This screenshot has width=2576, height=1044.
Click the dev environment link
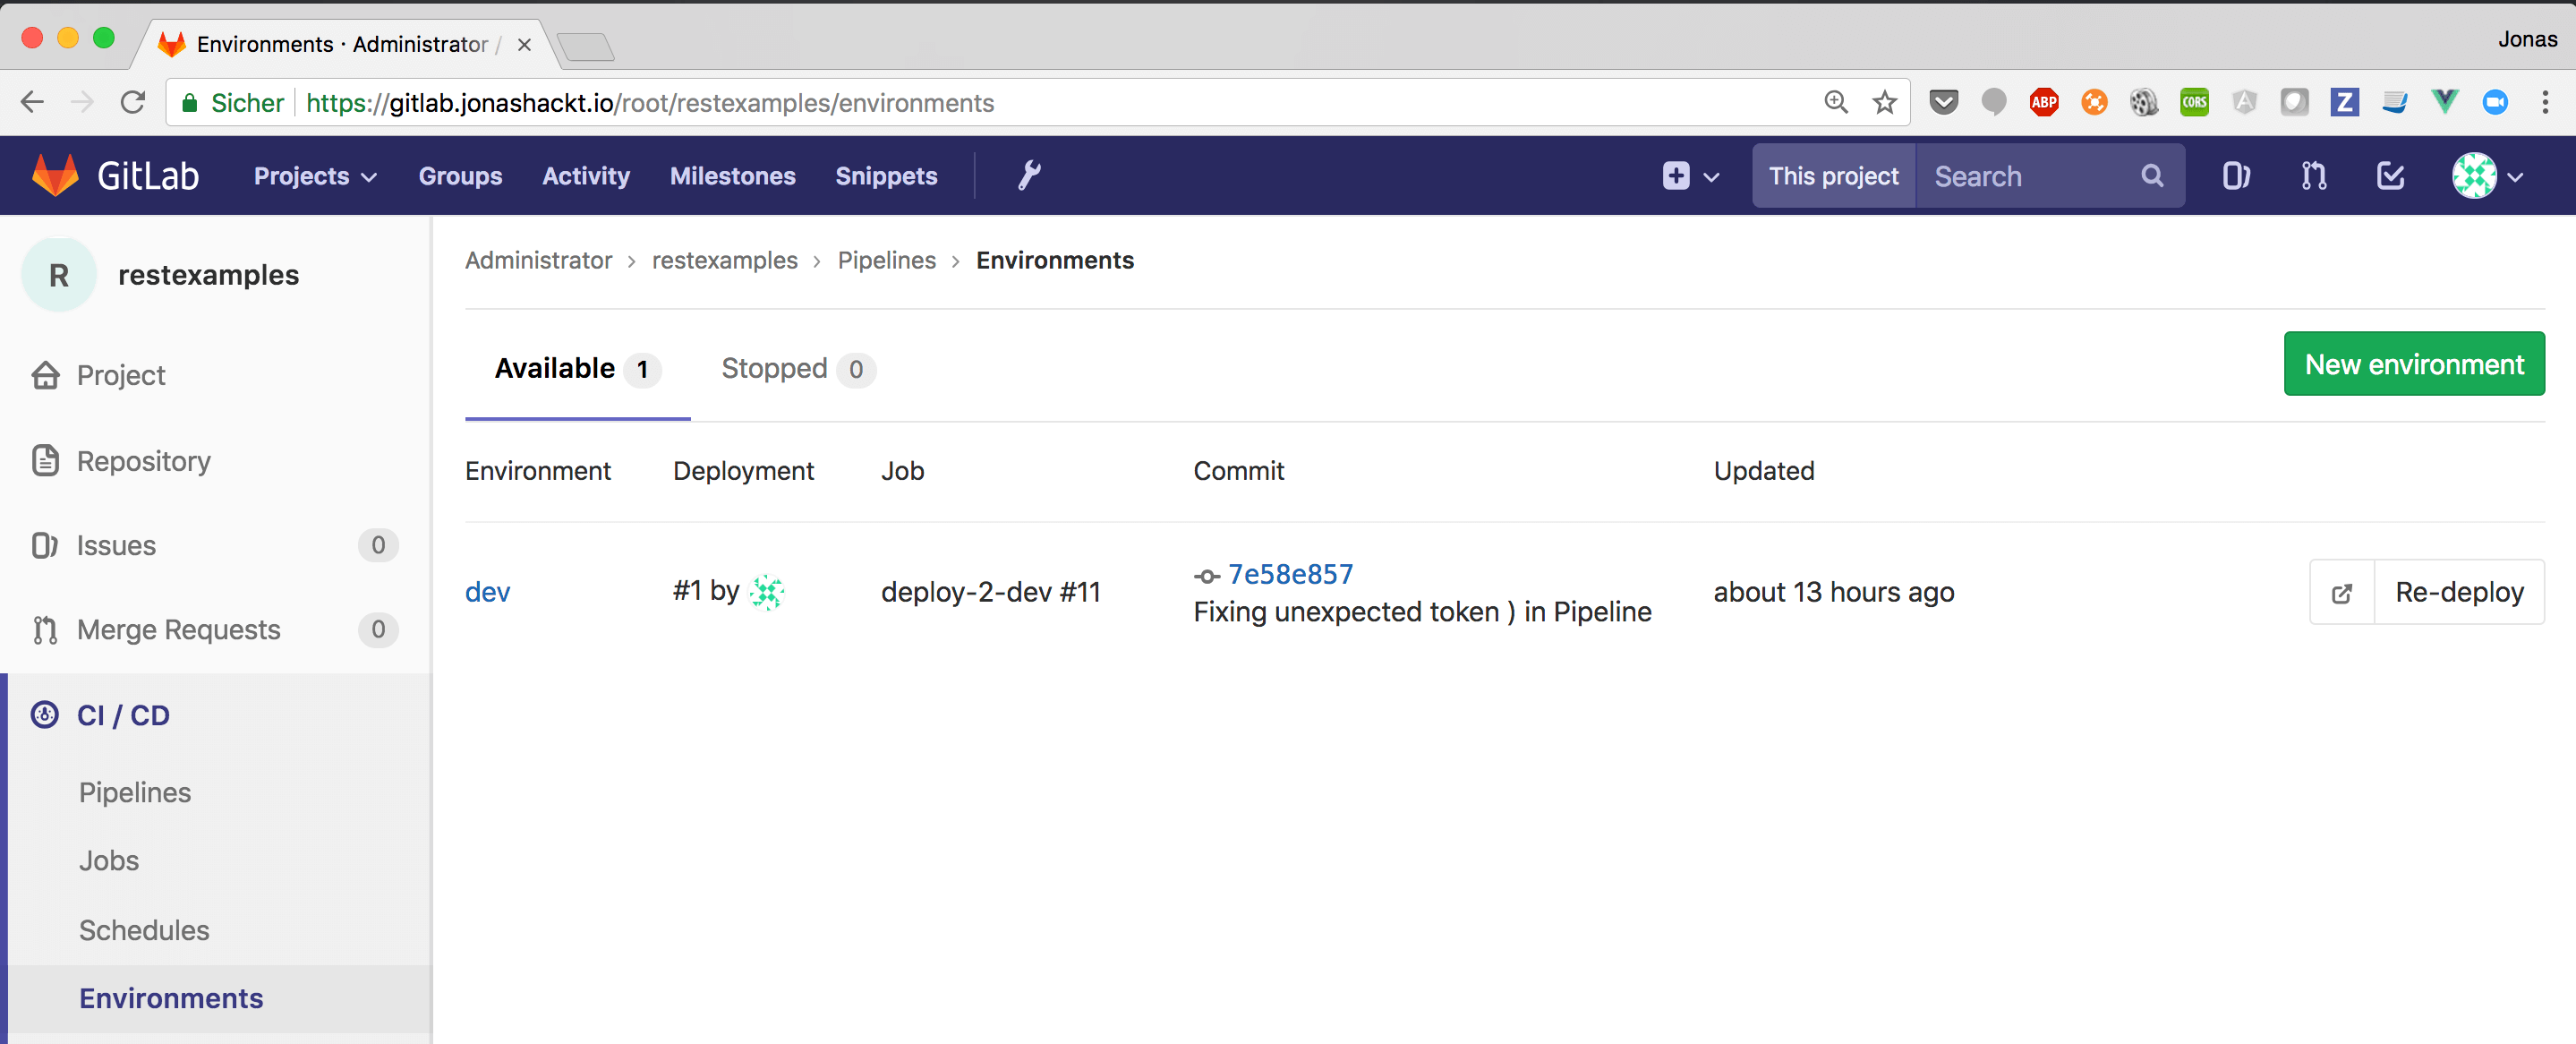(487, 592)
